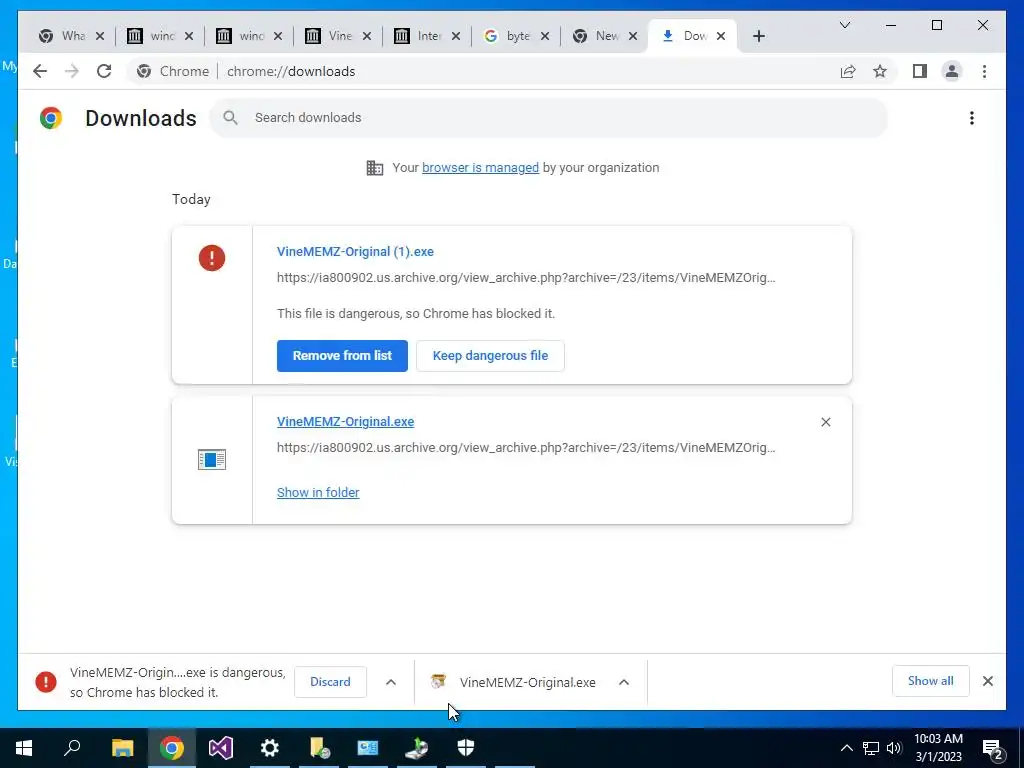Image resolution: width=1024 pixels, height=768 pixels.
Task: Open a new tab with the plus button
Action: coord(758,36)
